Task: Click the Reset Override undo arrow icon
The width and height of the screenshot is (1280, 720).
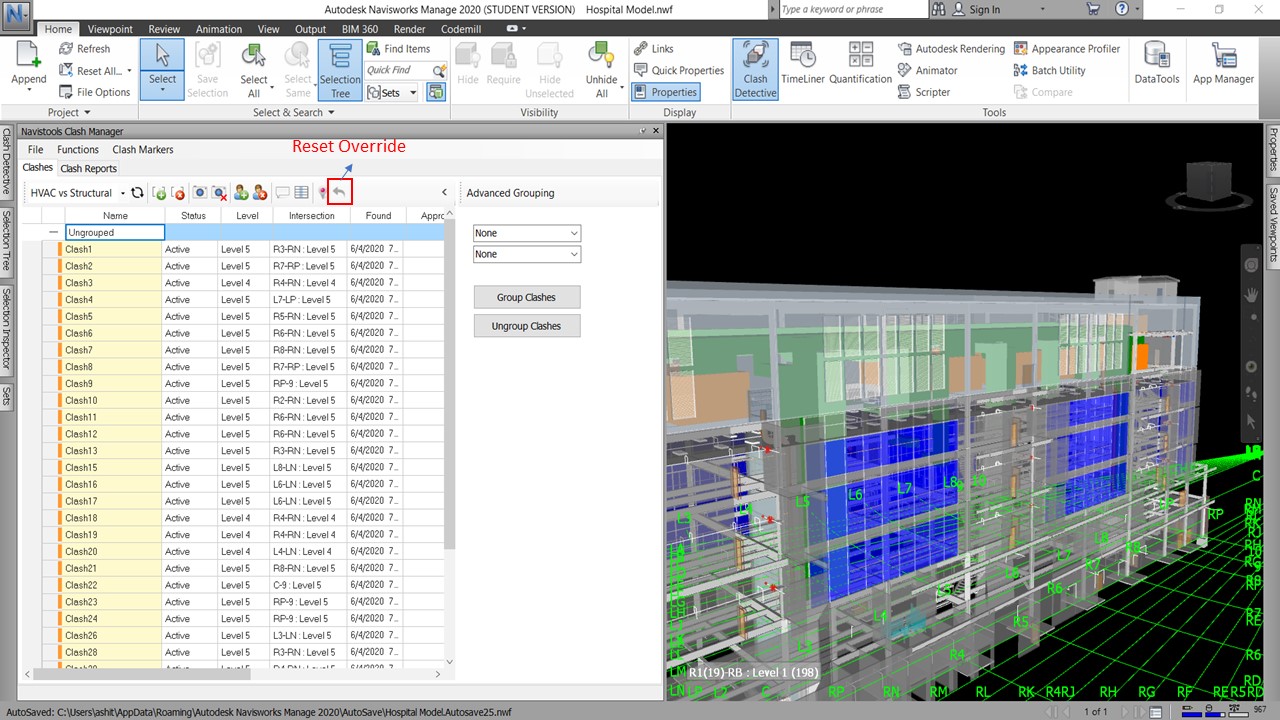Action: pyautogui.click(x=340, y=192)
